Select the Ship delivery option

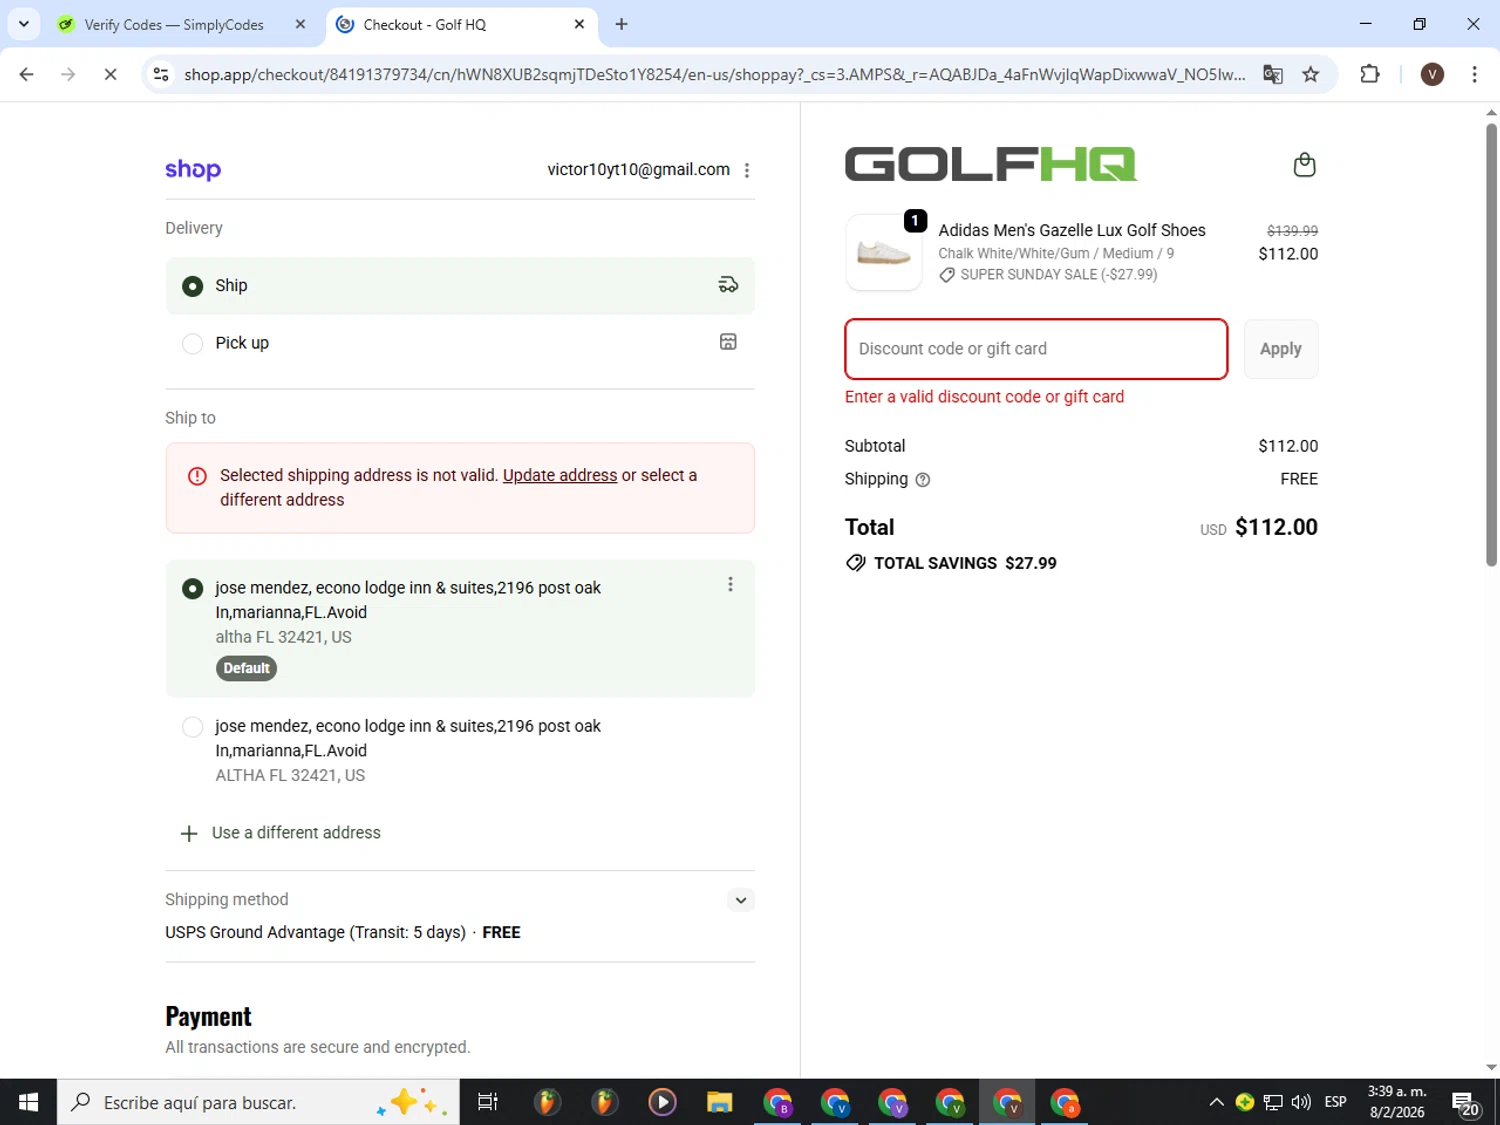460,286
